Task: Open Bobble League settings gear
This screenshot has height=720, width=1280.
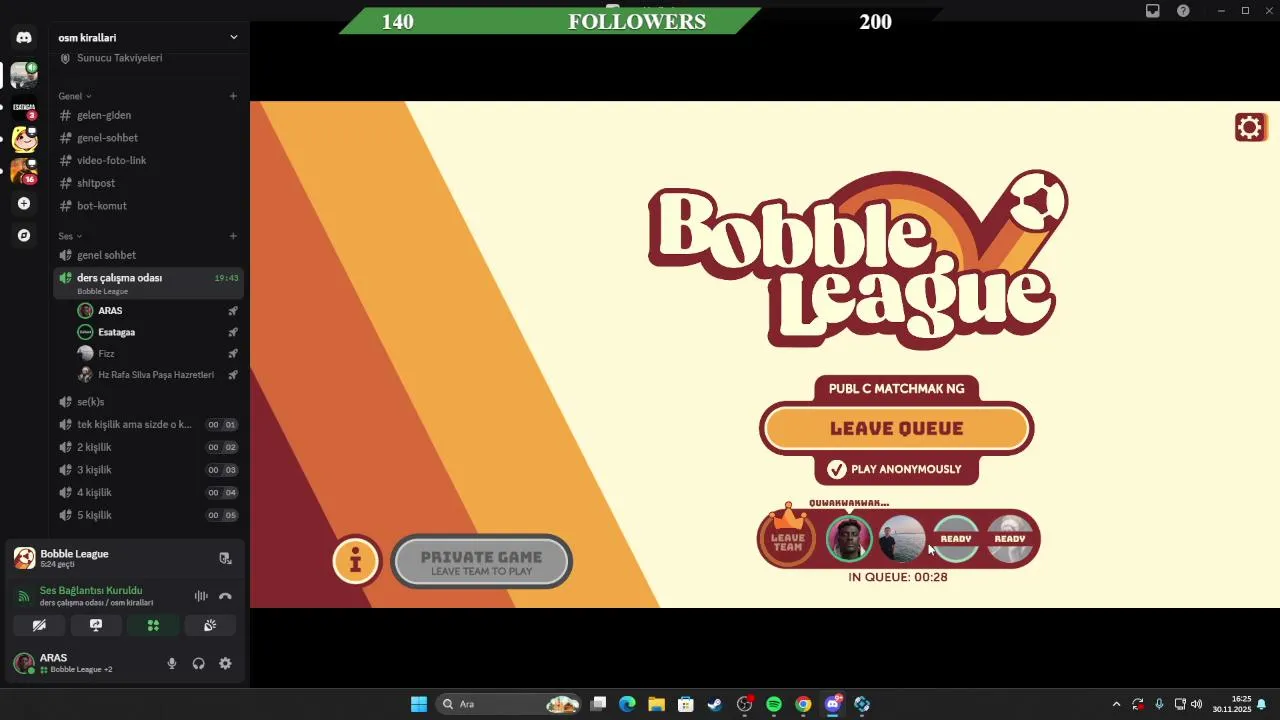Action: click(1250, 127)
